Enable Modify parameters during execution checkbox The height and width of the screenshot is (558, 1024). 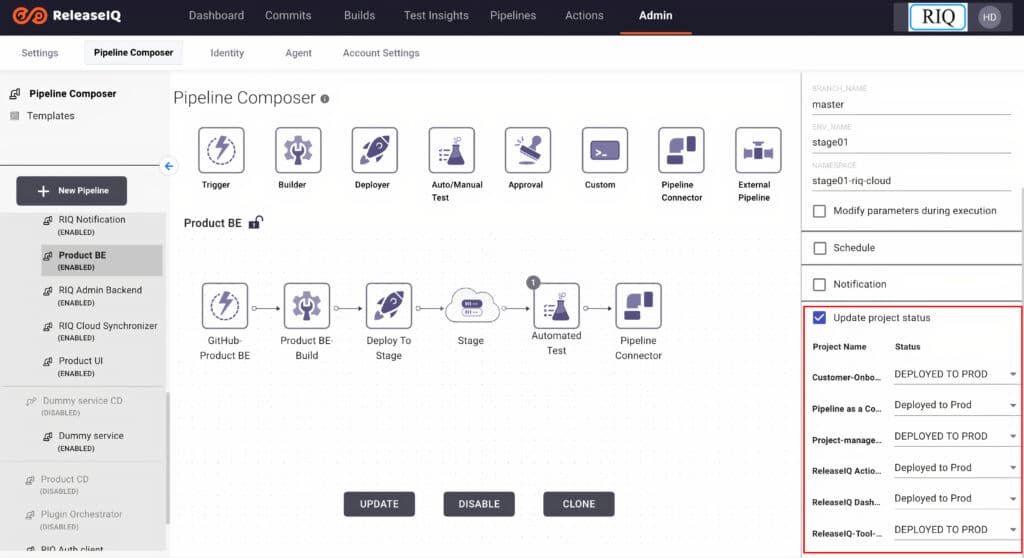819,211
